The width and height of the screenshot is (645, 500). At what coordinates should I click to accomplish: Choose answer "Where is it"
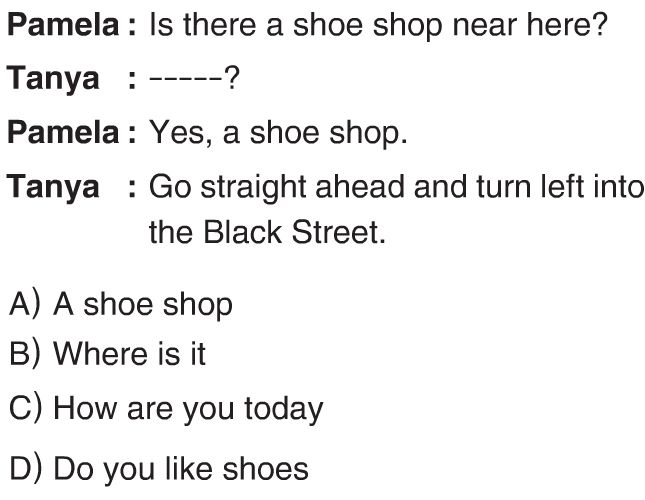tap(130, 354)
